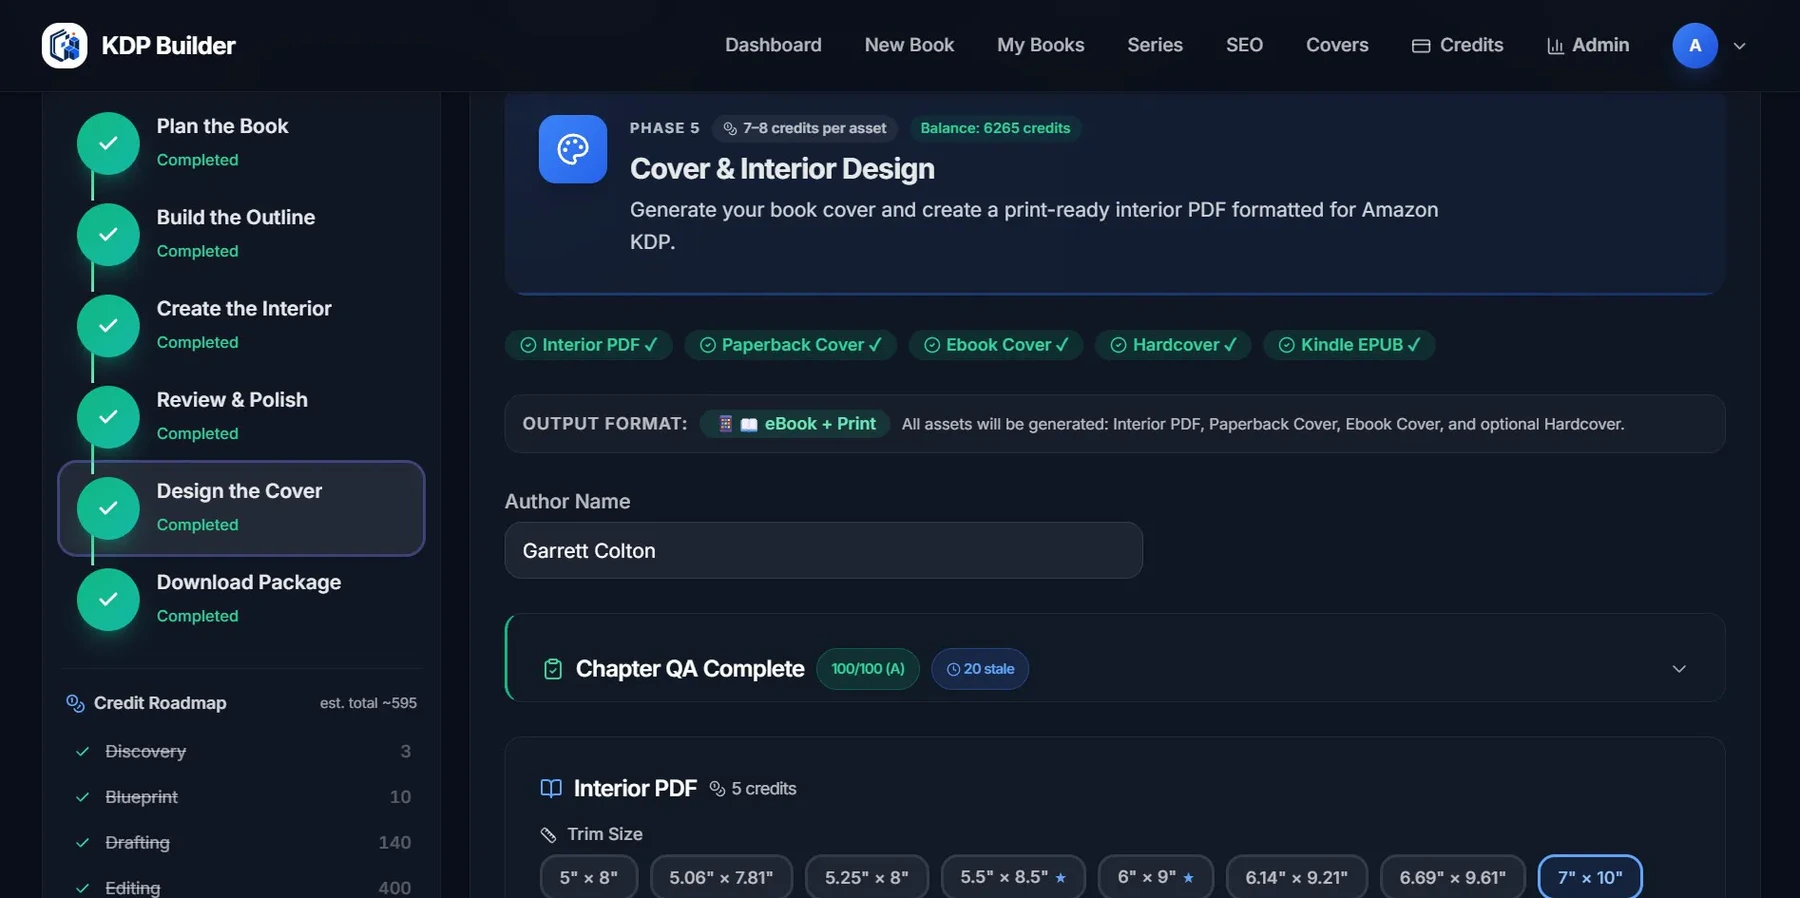1800x898 pixels.
Task: Go to New Book
Action: coord(909,45)
